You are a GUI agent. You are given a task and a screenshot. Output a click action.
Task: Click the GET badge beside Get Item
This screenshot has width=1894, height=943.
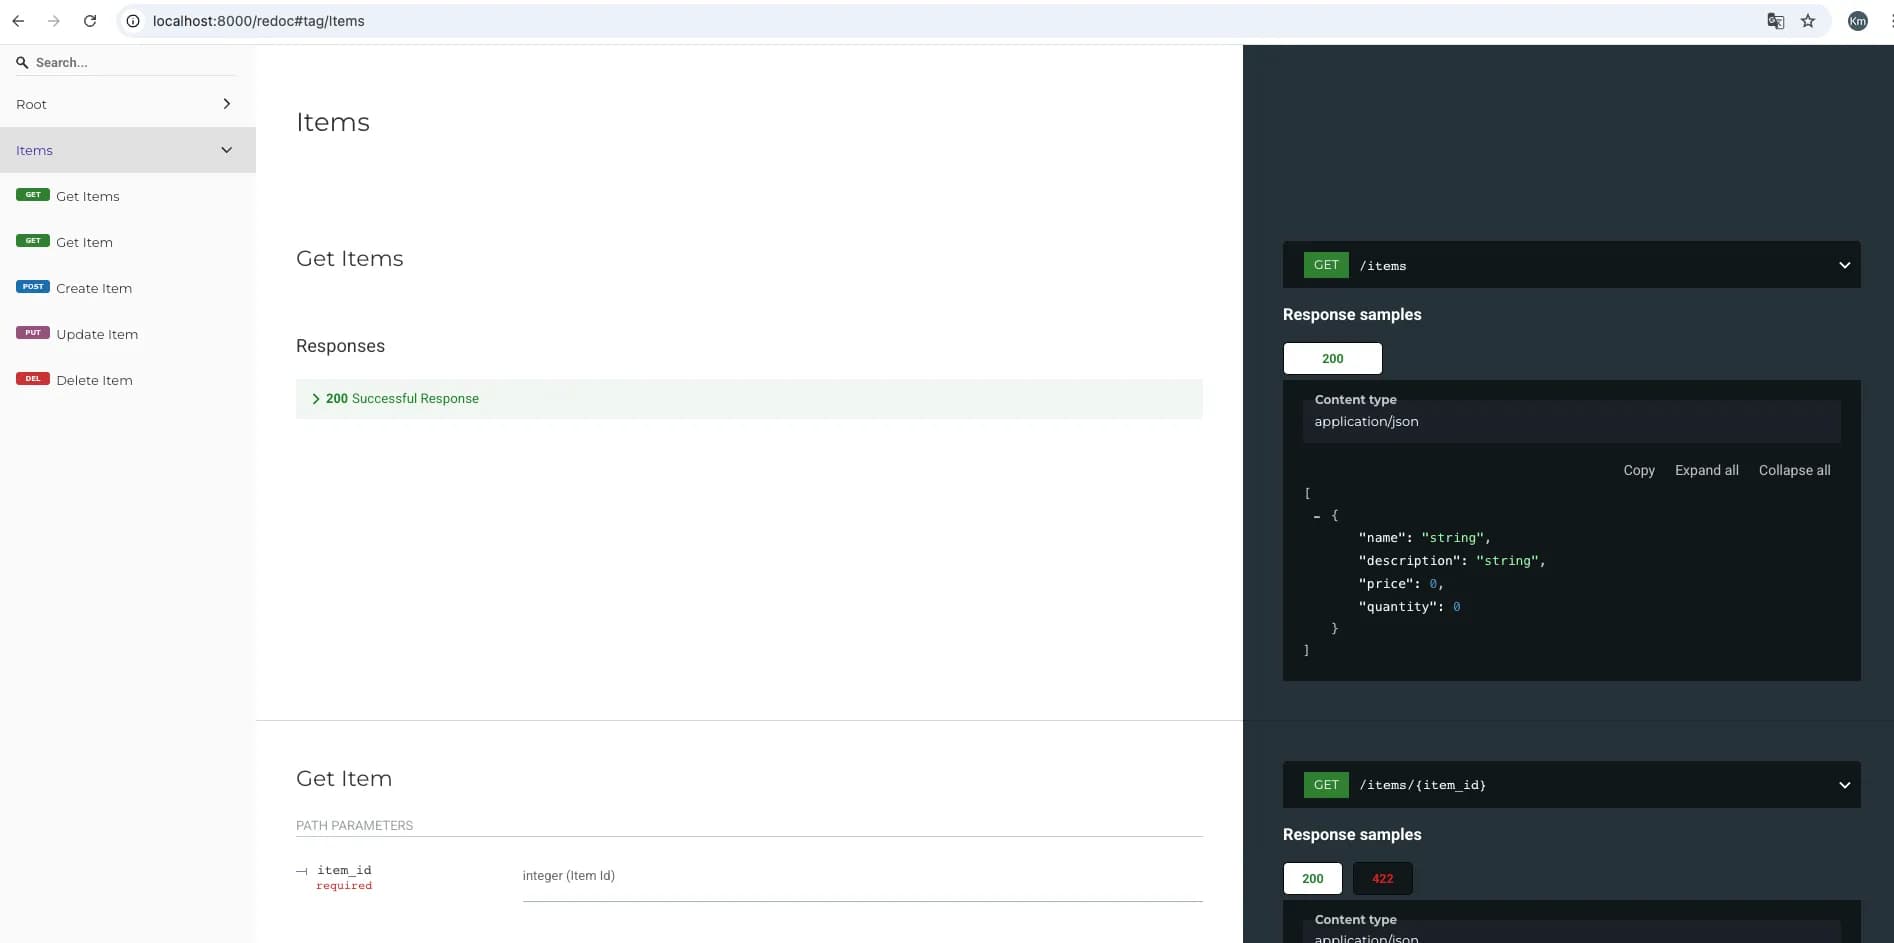click(x=33, y=241)
